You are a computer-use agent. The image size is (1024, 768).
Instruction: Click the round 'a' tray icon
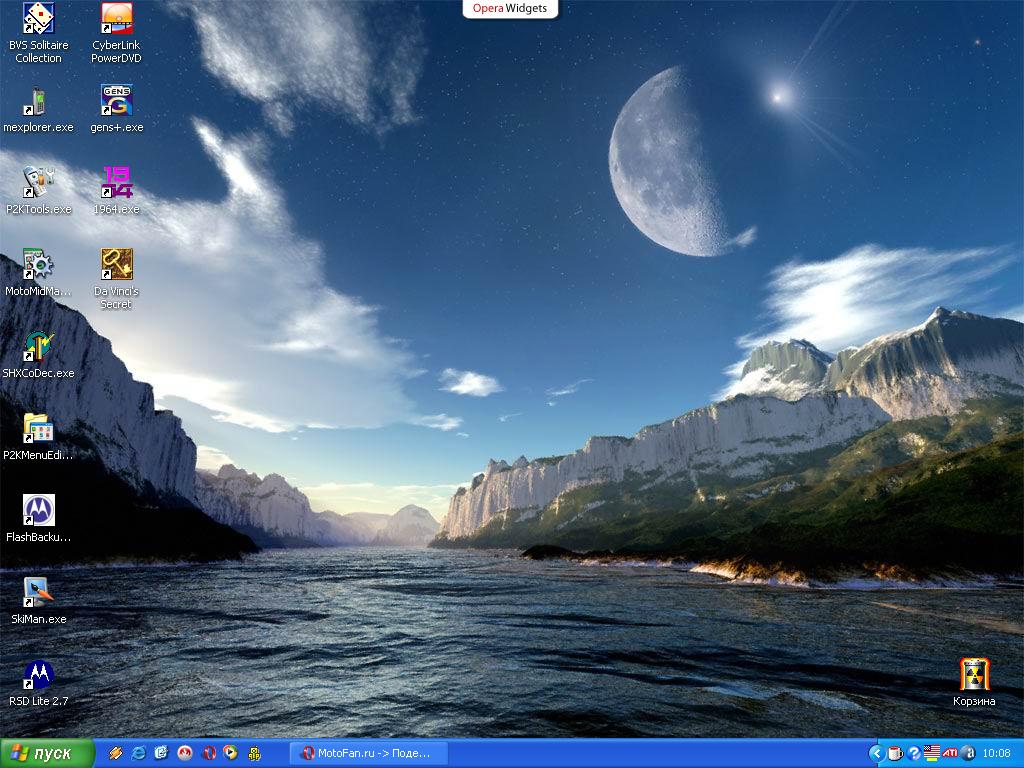[x=968, y=754]
